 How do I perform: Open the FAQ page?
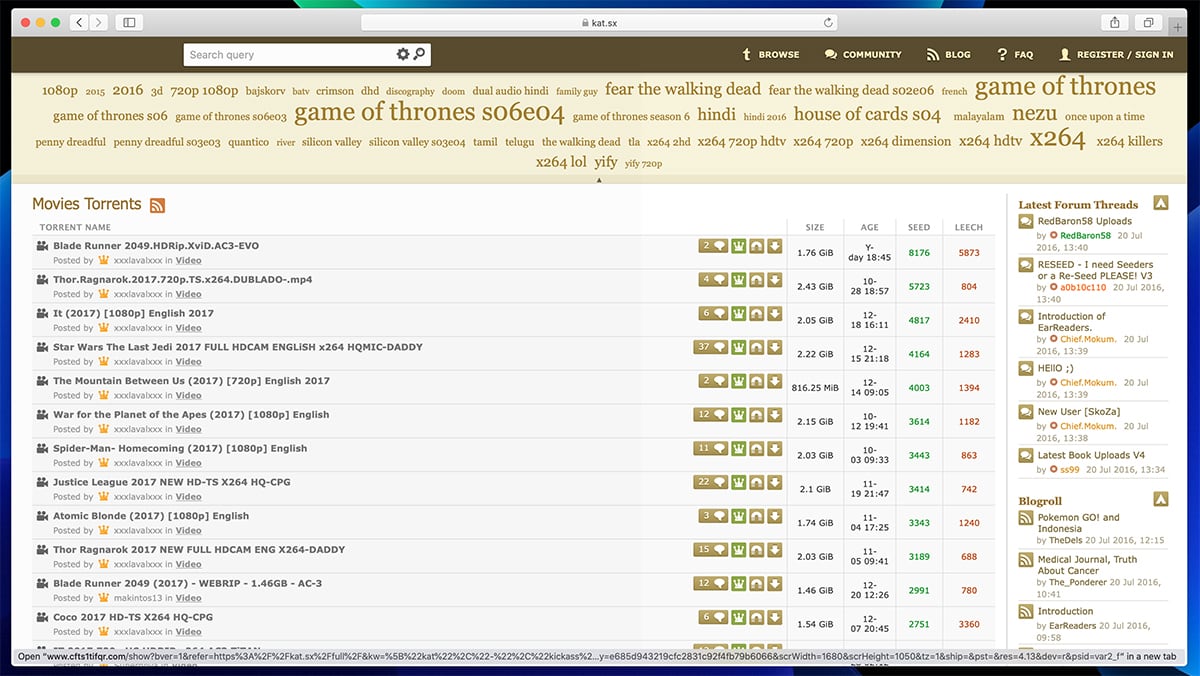pos(1015,55)
